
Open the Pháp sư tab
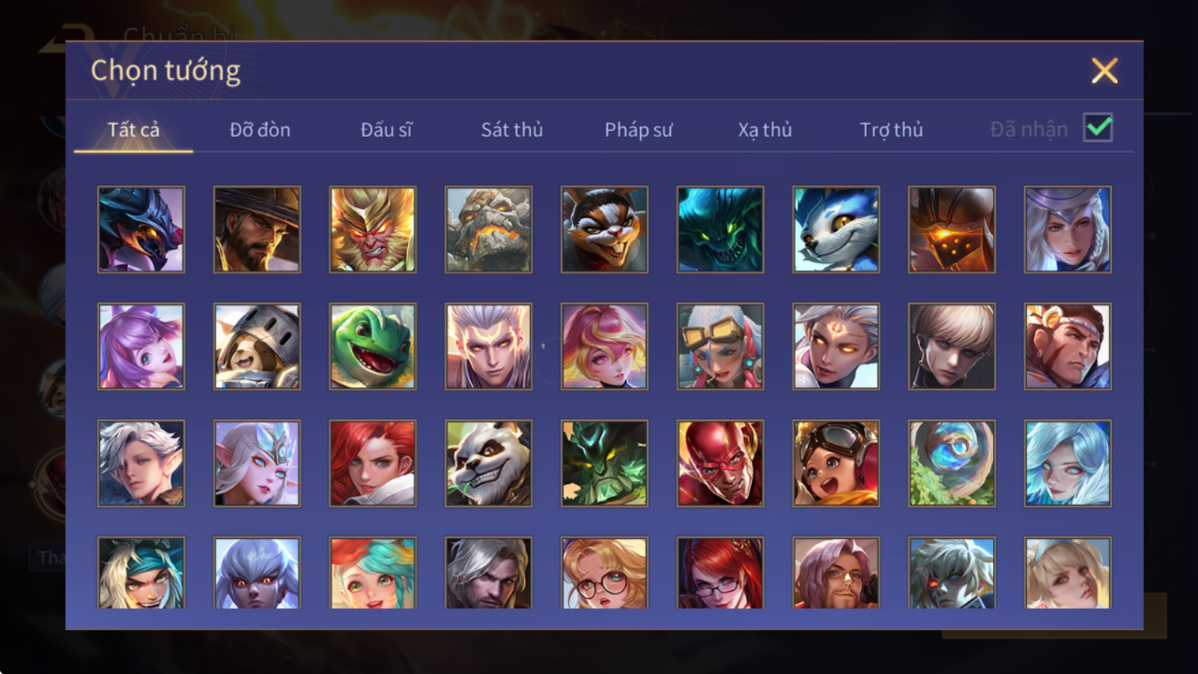pos(639,130)
